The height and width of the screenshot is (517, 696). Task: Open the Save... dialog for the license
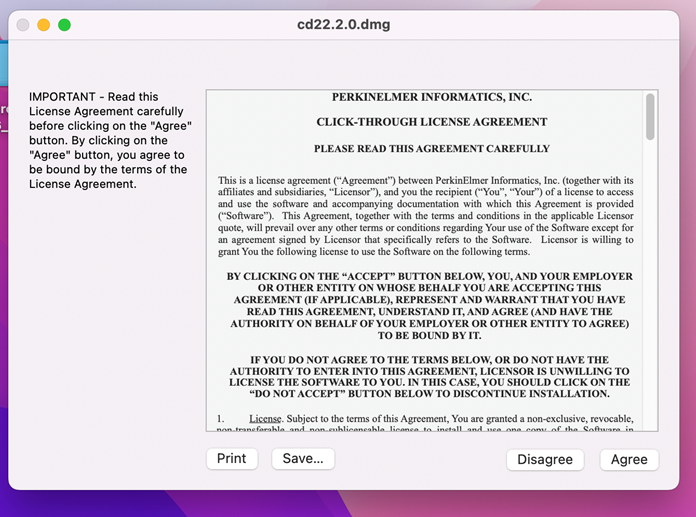(x=303, y=458)
